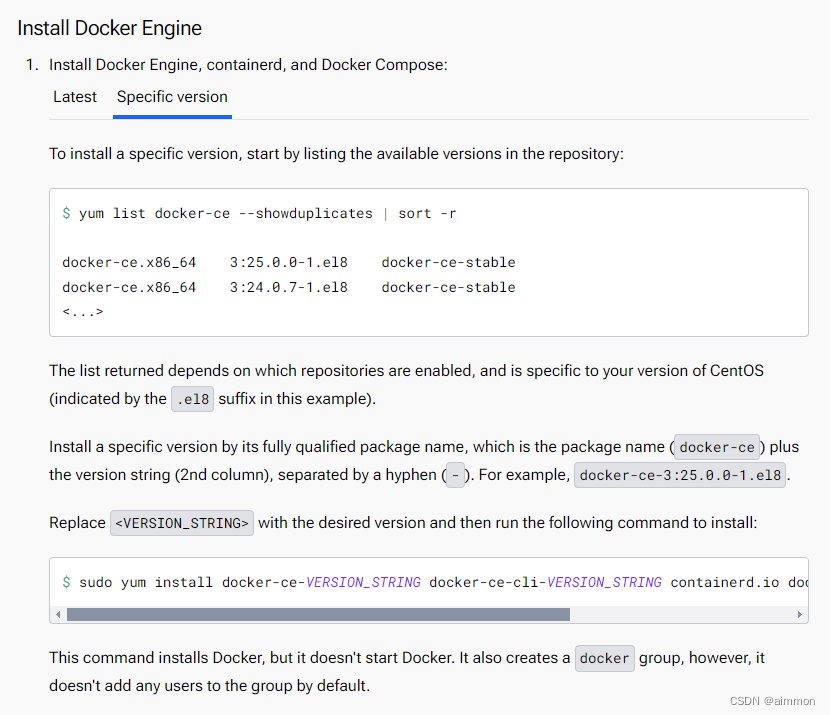Click the Install Docker Engine heading
Screen dimensions: 830x715
click(x=109, y=28)
